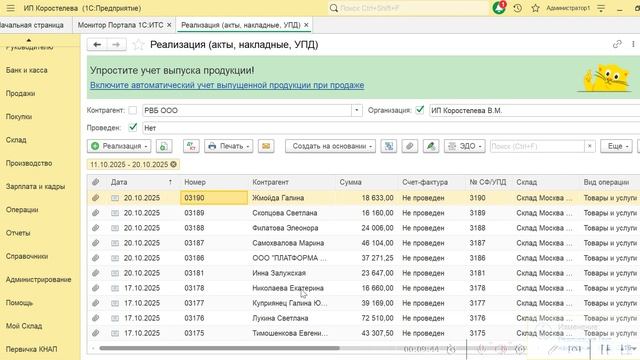Toggle the Контрагент filter checkbox
This screenshot has width=640, height=360.
[133, 110]
